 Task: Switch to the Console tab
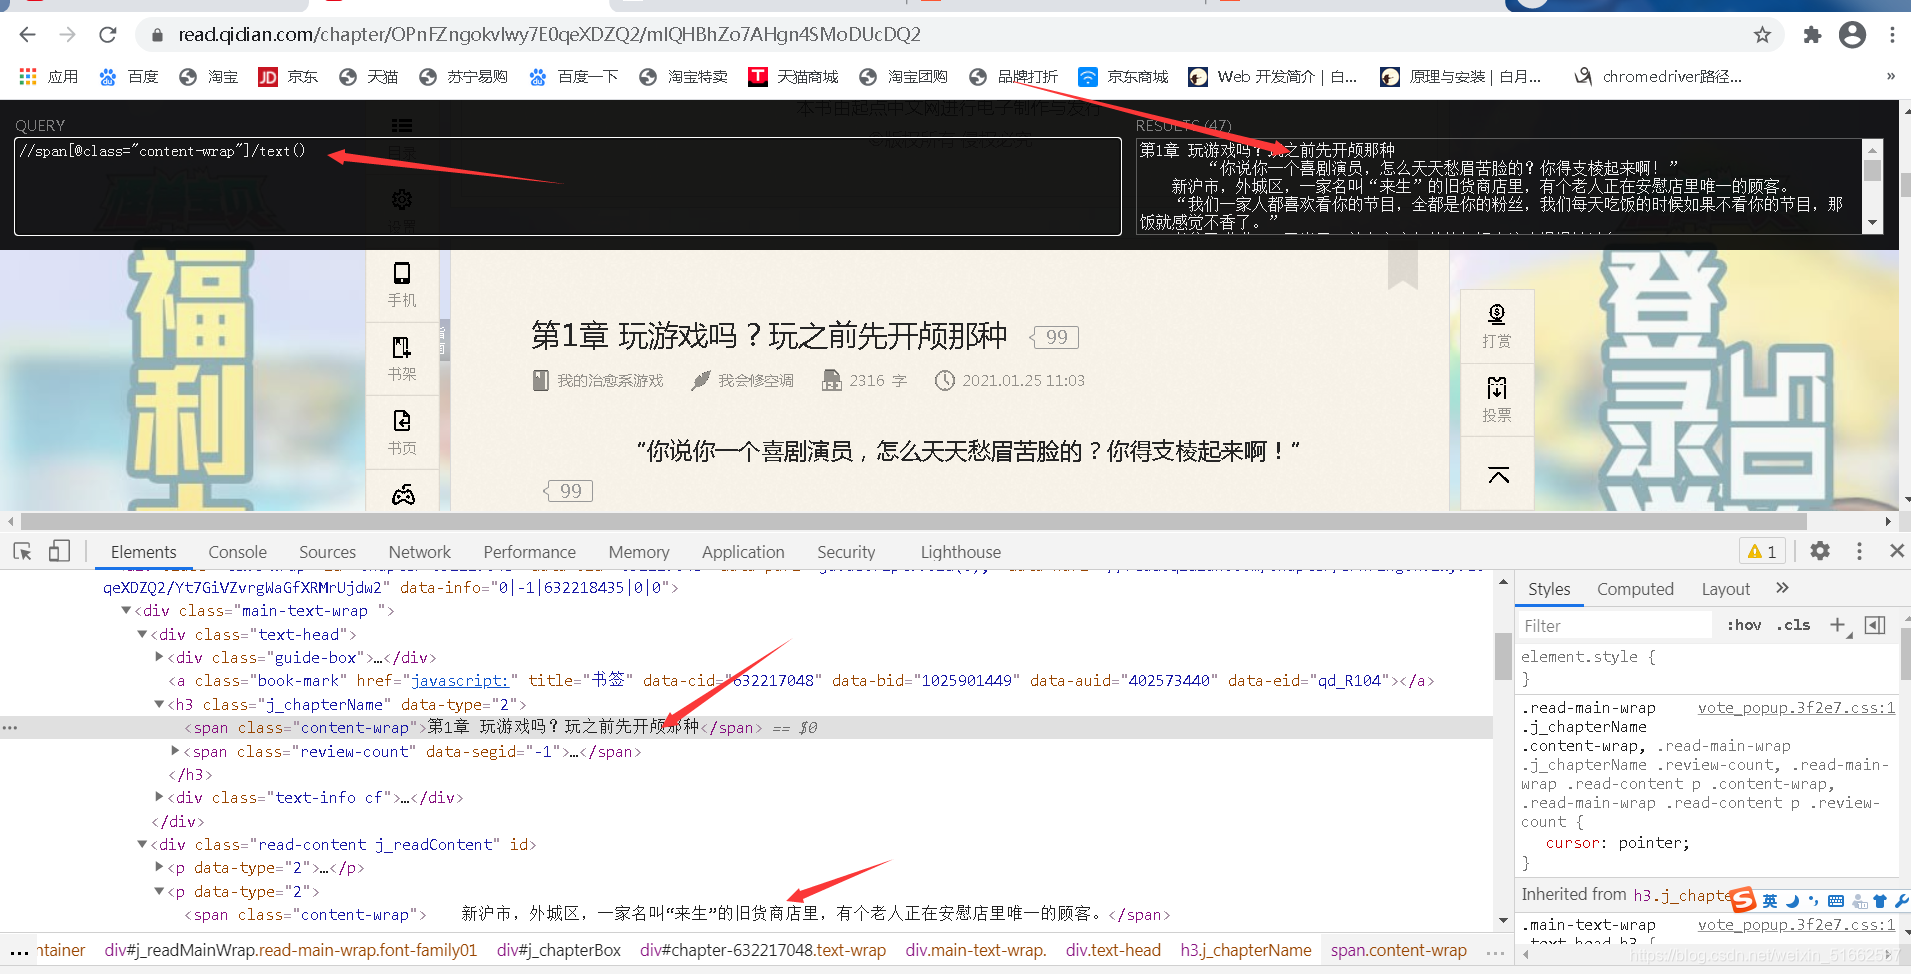click(237, 552)
